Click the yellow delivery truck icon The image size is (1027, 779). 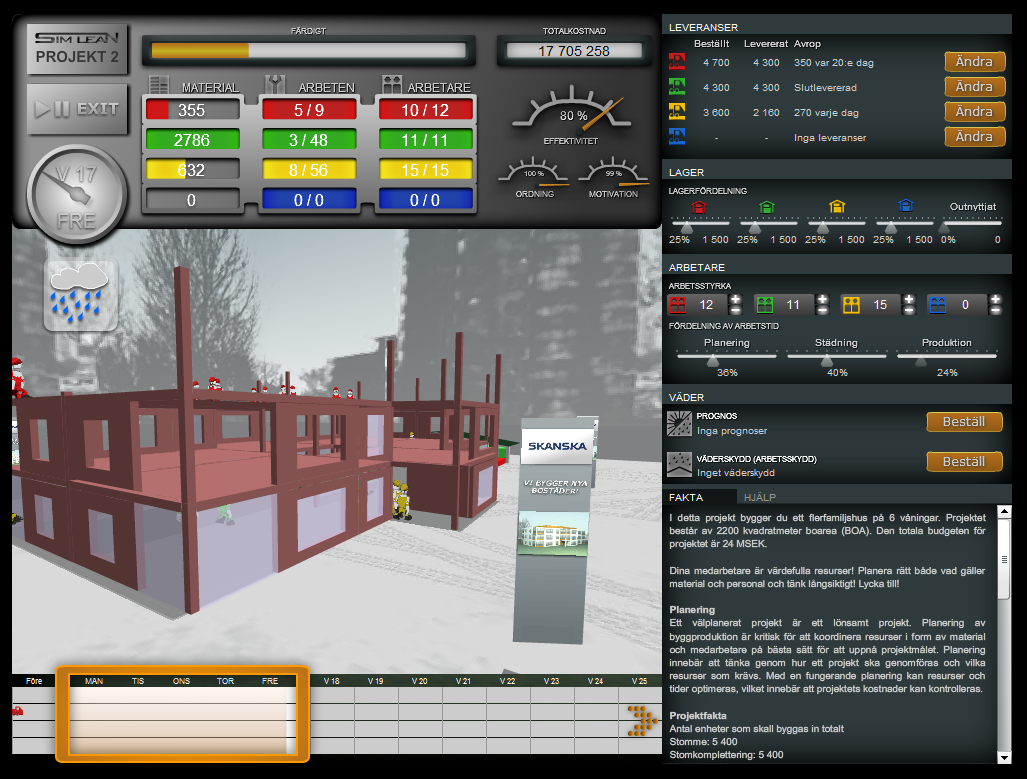677,112
